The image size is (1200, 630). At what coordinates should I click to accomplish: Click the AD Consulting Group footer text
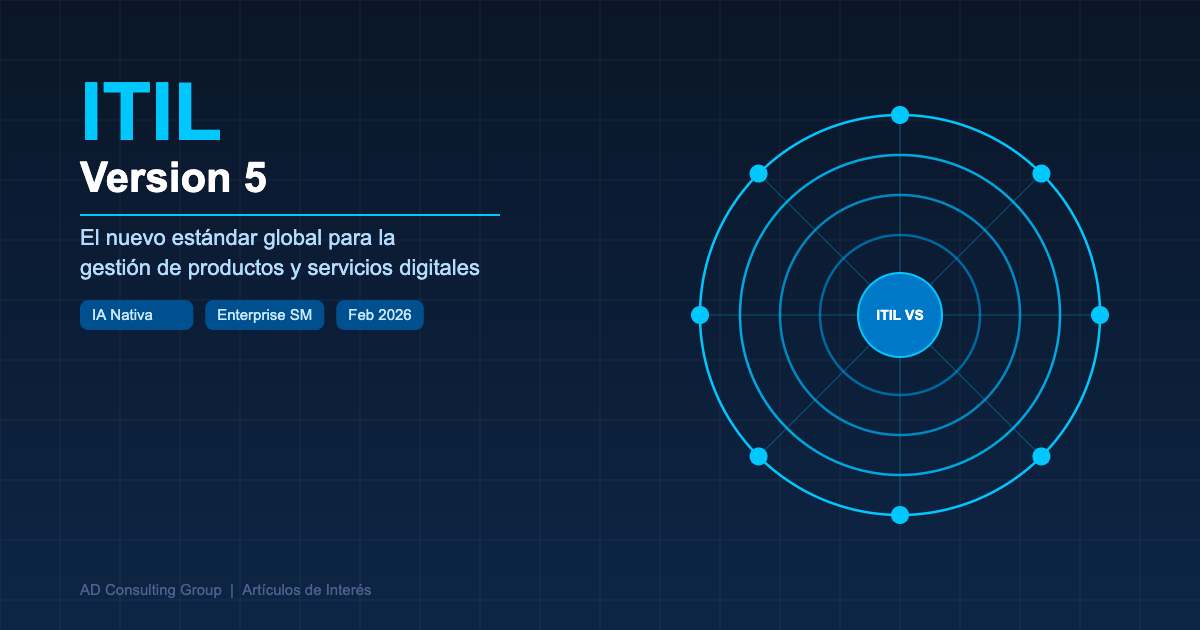pyautogui.click(x=151, y=590)
